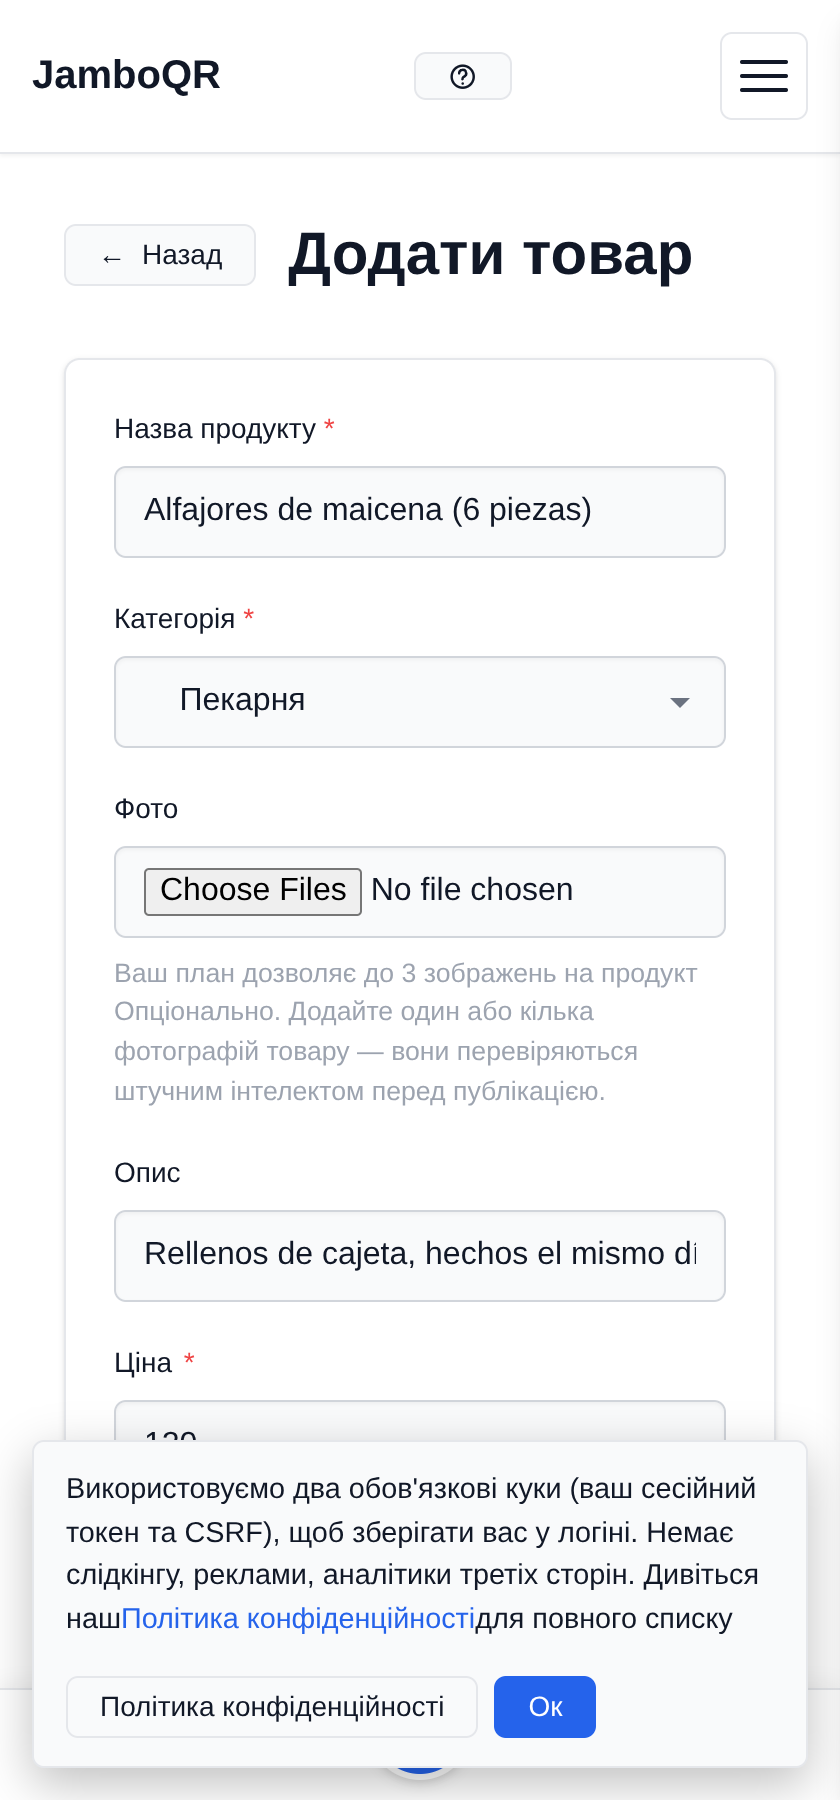Click the Додати товар page heading

490,255
